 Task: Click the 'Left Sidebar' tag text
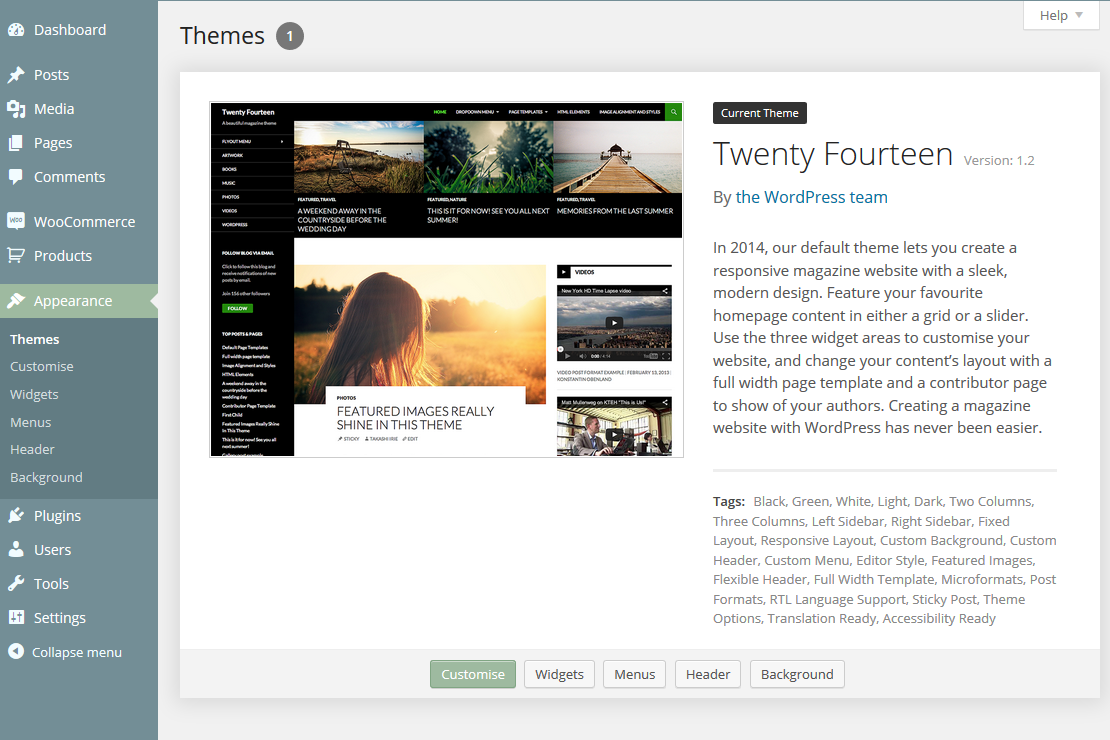point(847,521)
